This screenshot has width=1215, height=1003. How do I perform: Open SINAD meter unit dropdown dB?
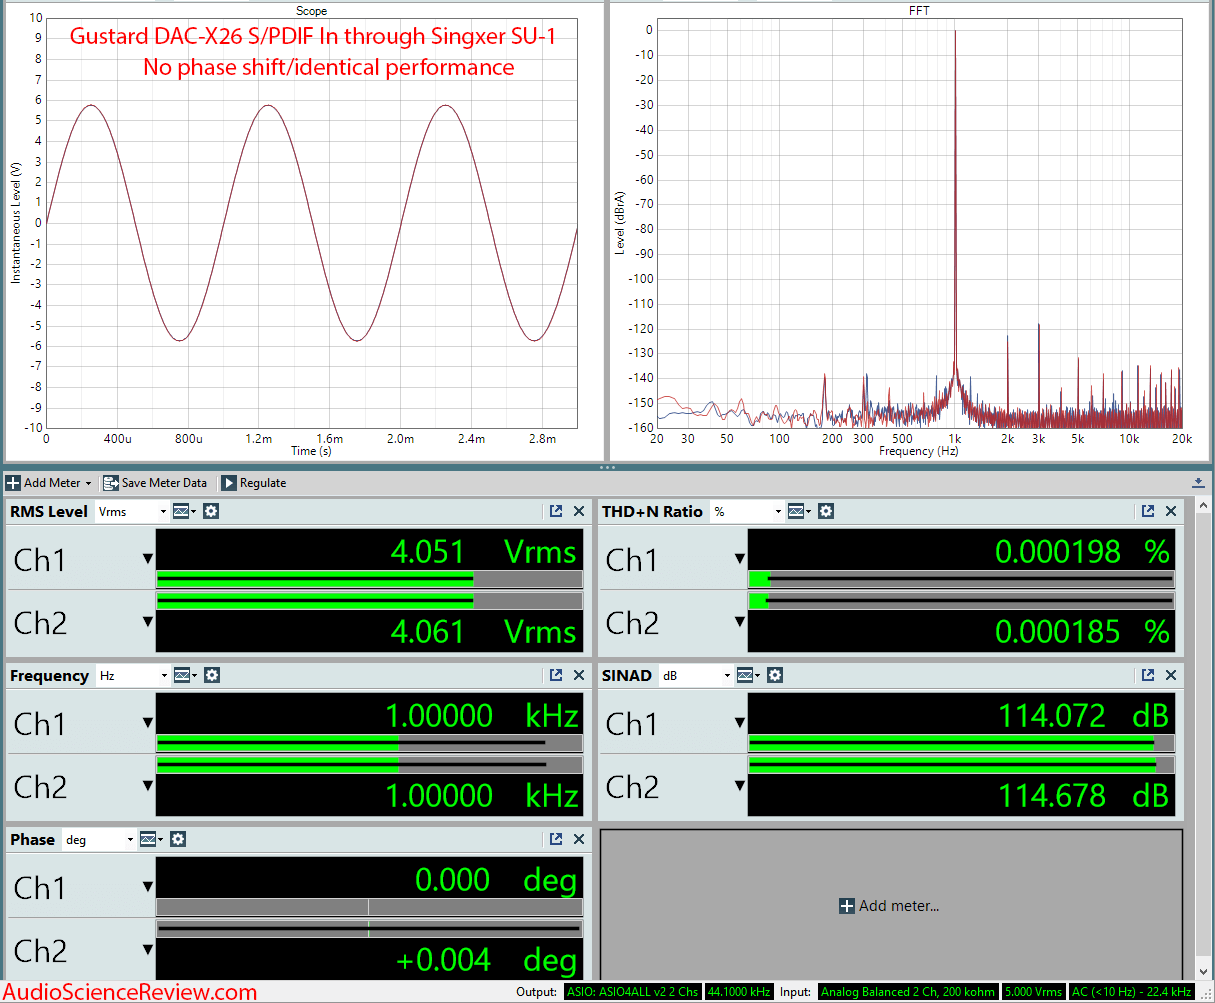[x=696, y=675]
